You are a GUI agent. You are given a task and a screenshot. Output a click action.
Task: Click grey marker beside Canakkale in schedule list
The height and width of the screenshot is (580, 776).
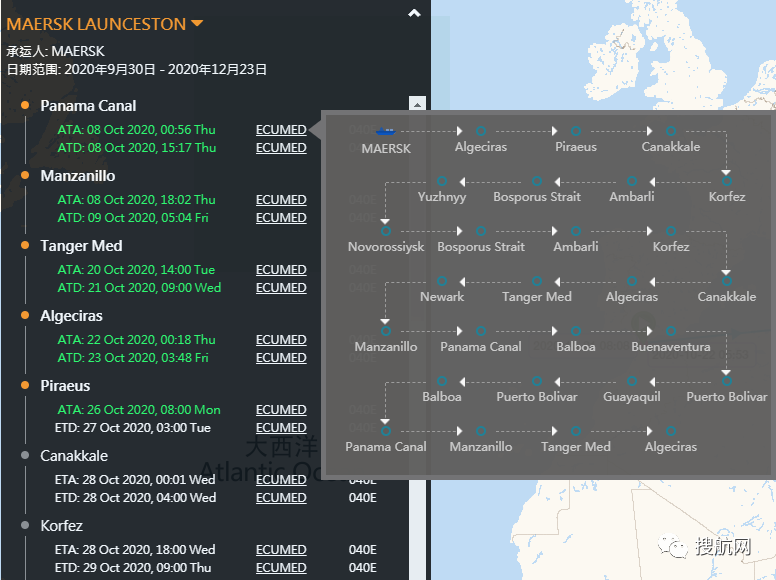(25, 456)
